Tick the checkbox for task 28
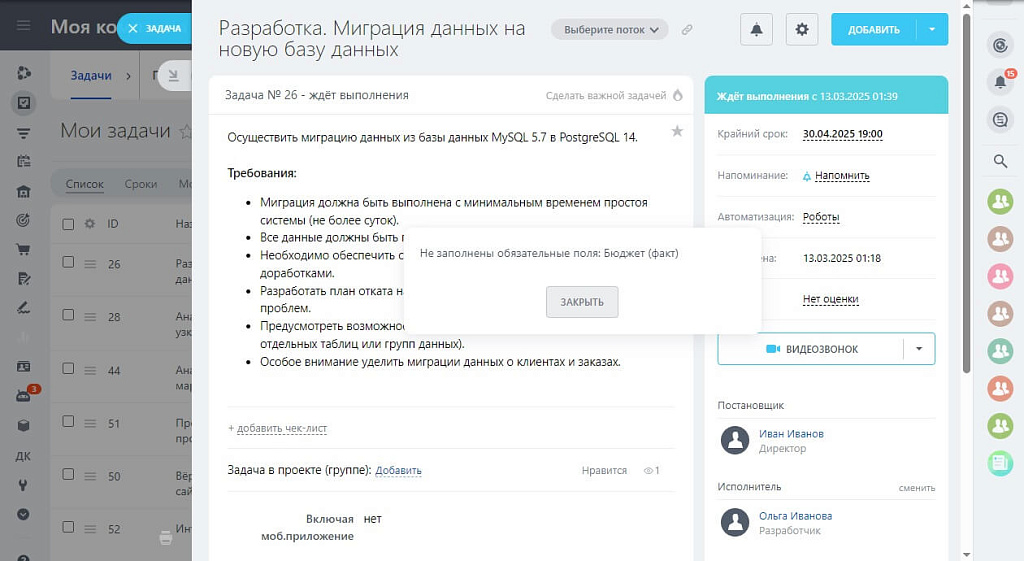Screen dimensions: 1024x561 68,316
